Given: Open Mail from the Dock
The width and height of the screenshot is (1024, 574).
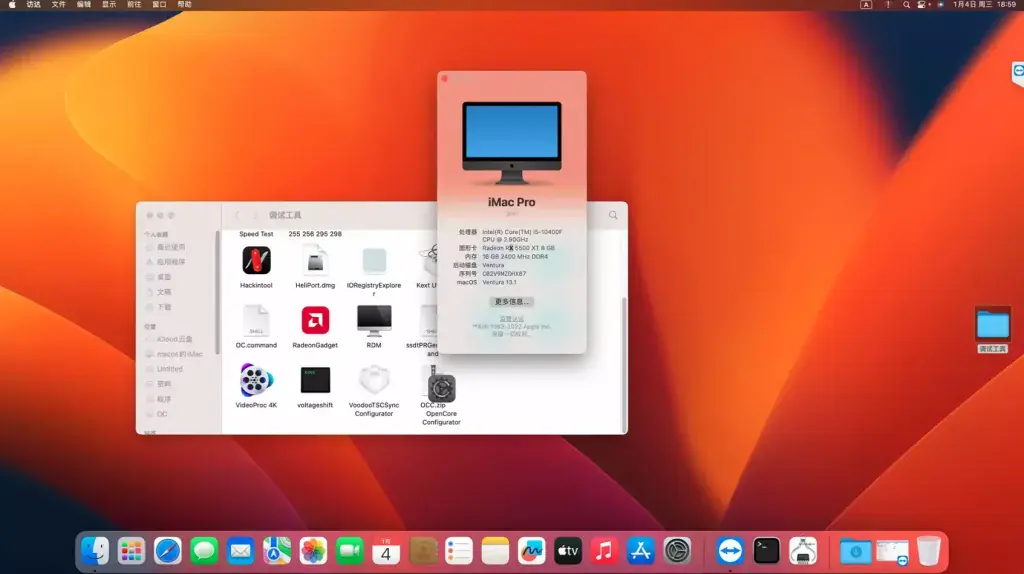Looking at the screenshot, I should [240, 551].
